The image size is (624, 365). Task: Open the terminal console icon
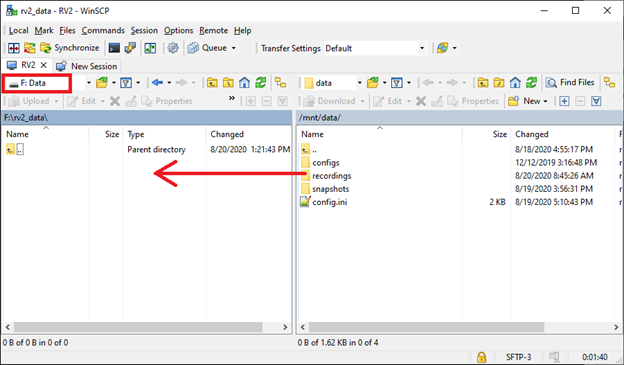pos(114,48)
